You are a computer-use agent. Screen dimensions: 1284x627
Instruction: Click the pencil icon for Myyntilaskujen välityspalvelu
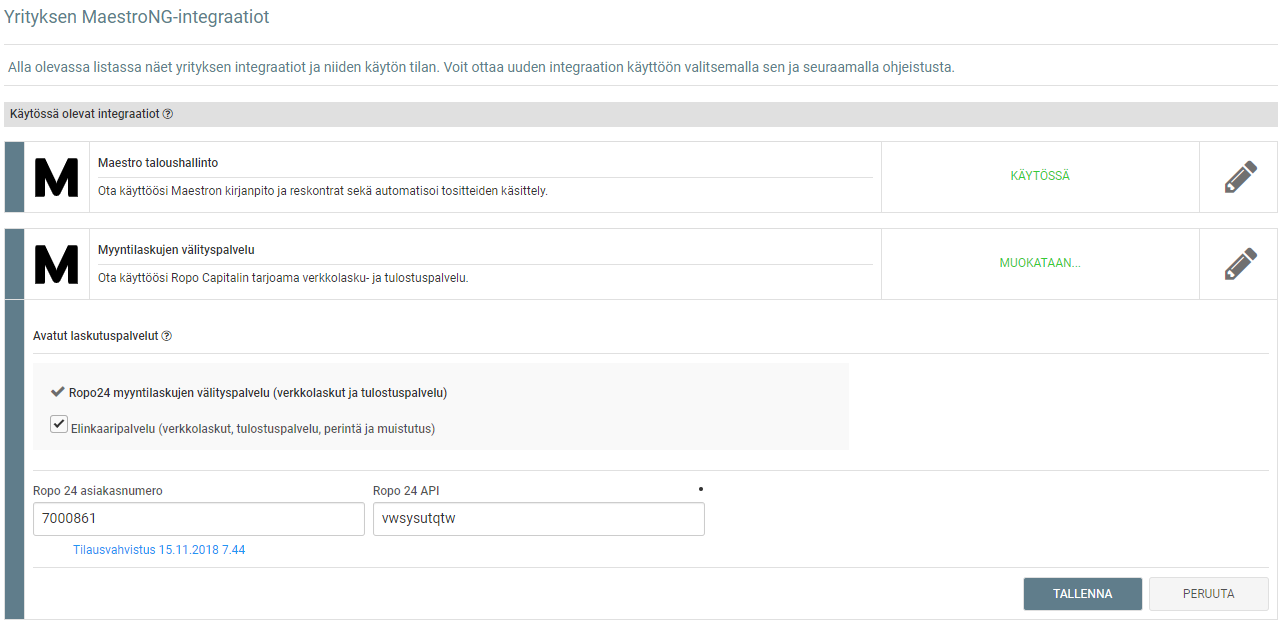[x=1240, y=264]
